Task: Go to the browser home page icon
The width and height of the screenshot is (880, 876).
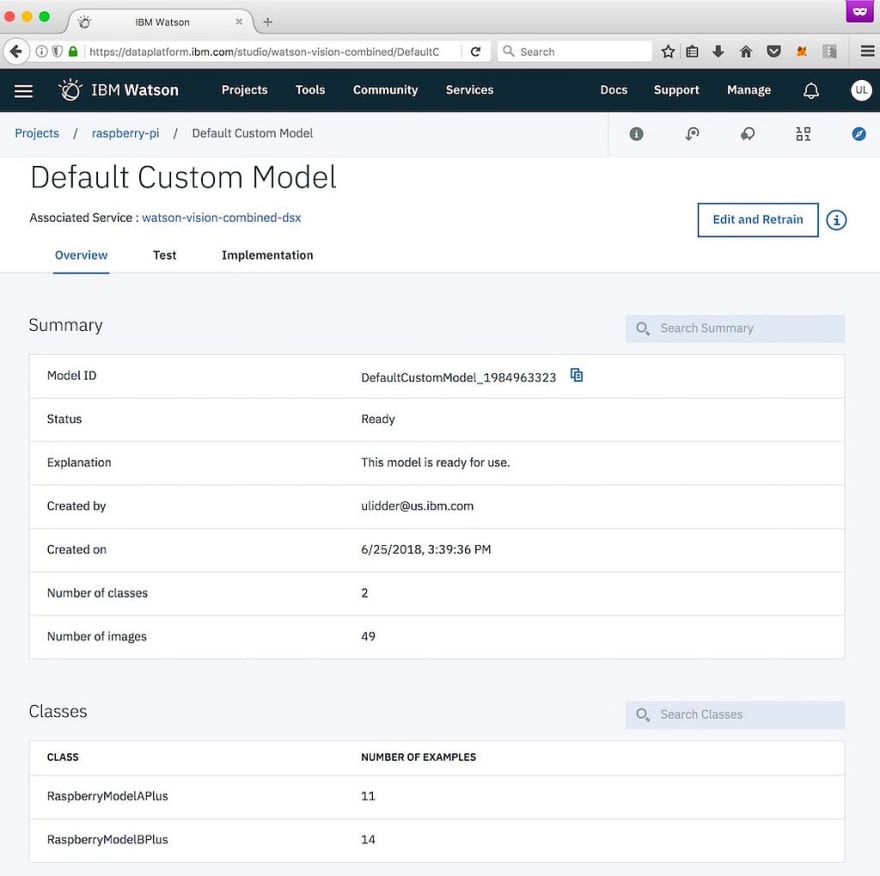Action: click(x=745, y=52)
